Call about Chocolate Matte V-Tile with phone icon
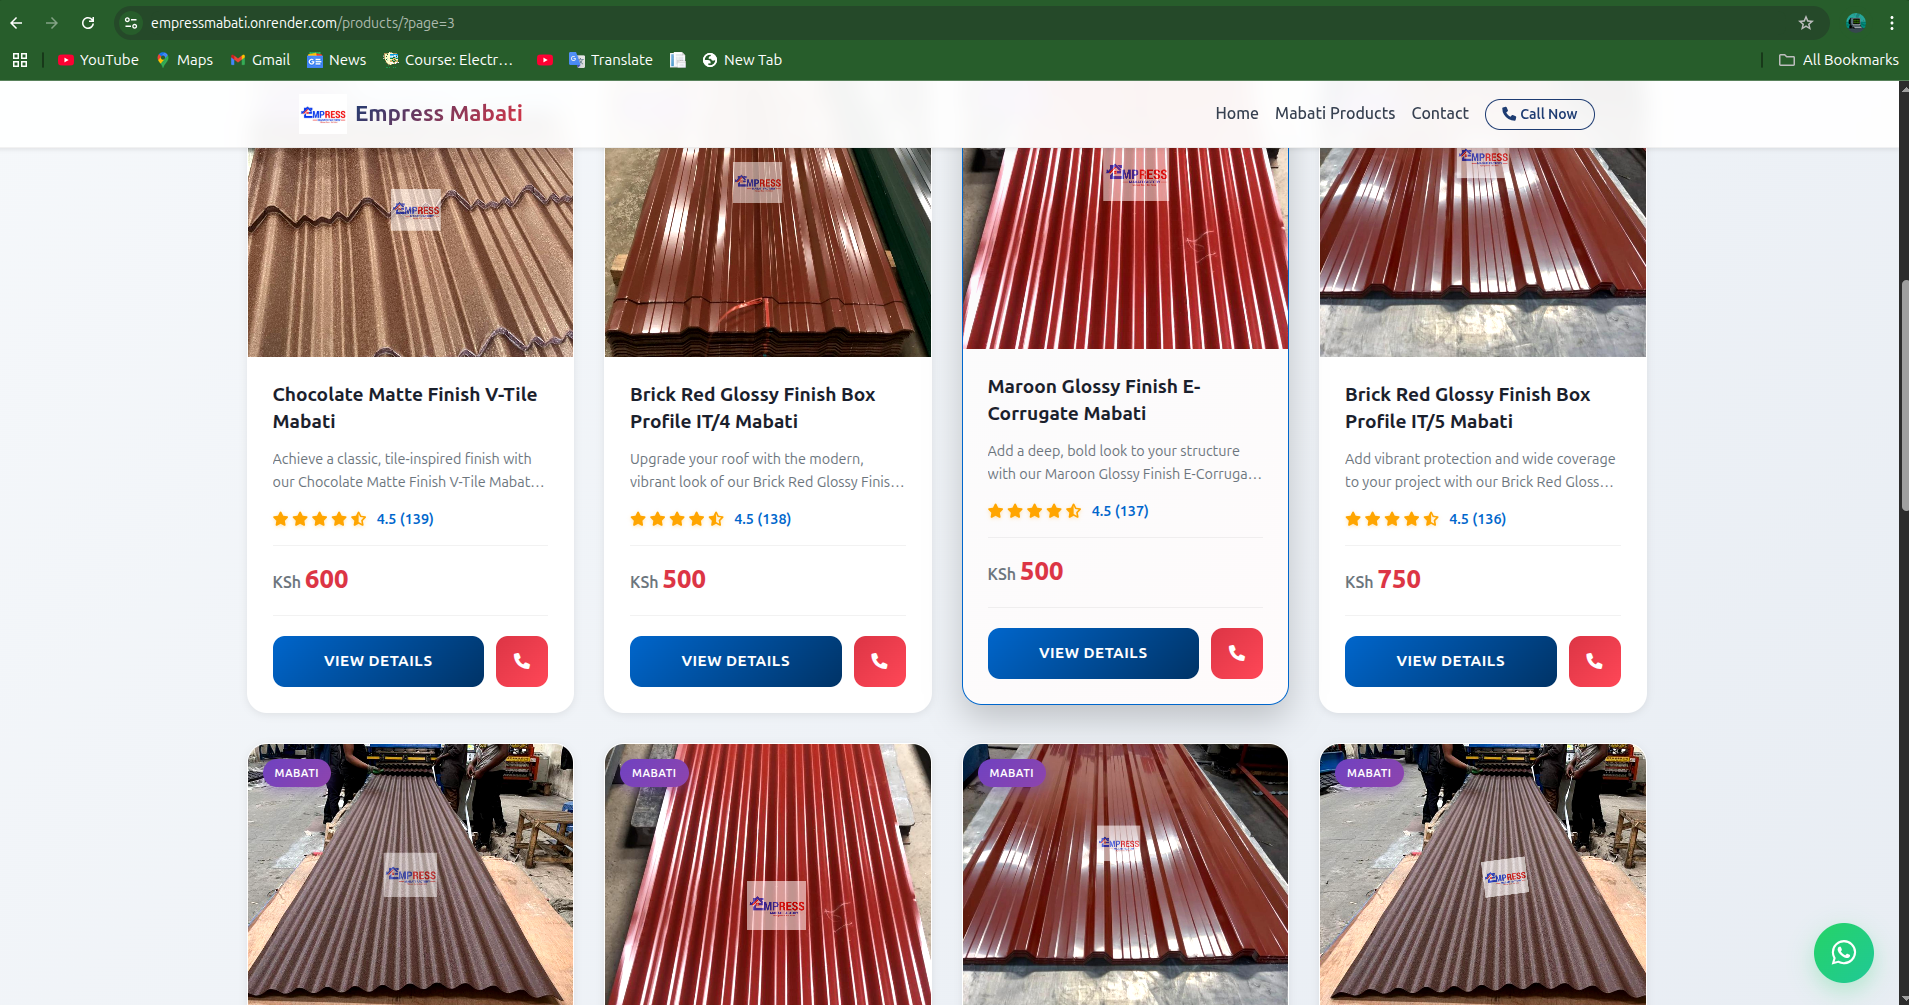 coord(522,661)
